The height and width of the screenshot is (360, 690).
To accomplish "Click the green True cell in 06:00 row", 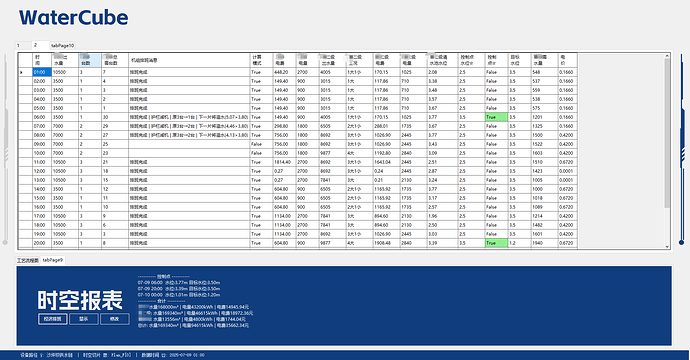I will (x=496, y=117).
